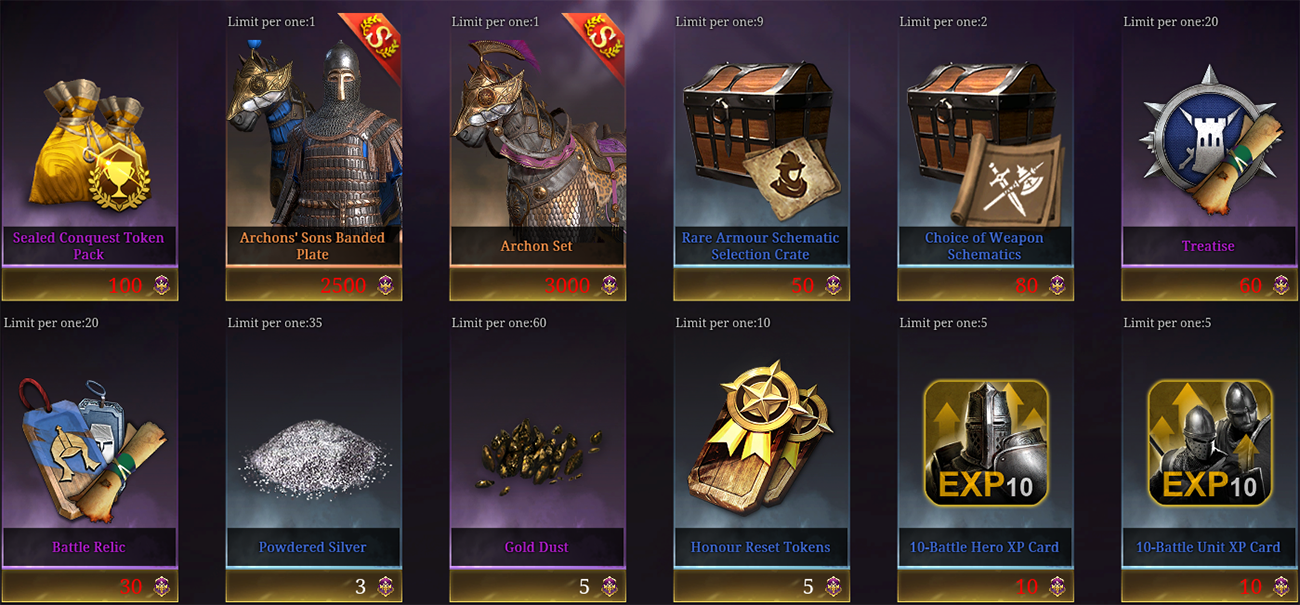Click the Gold Dust name label
This screenshot has height=605, width=1300.
coord(537,547)
